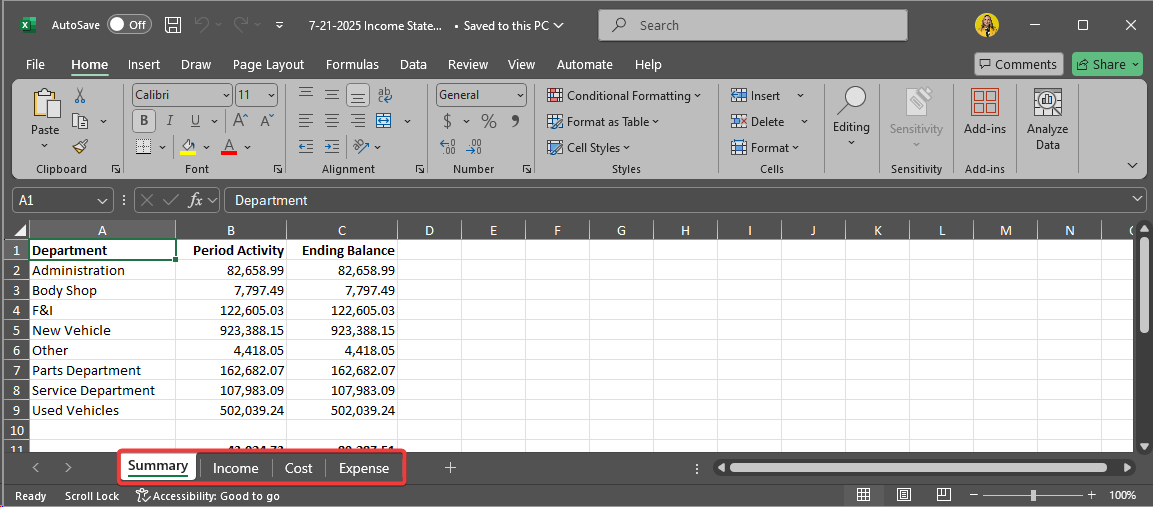Viewport: 1153px width, 507px height.
Task: Open the Analyze Data tool
Action: click(x=1047, y=119)
